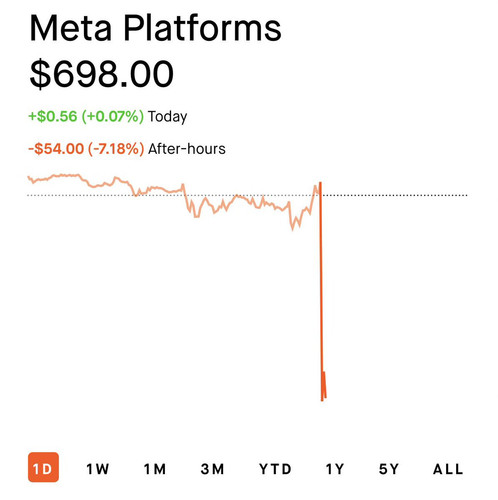
Task: Click the orange -$54.00 (-7.18%) change
Action: click(86, 149)
